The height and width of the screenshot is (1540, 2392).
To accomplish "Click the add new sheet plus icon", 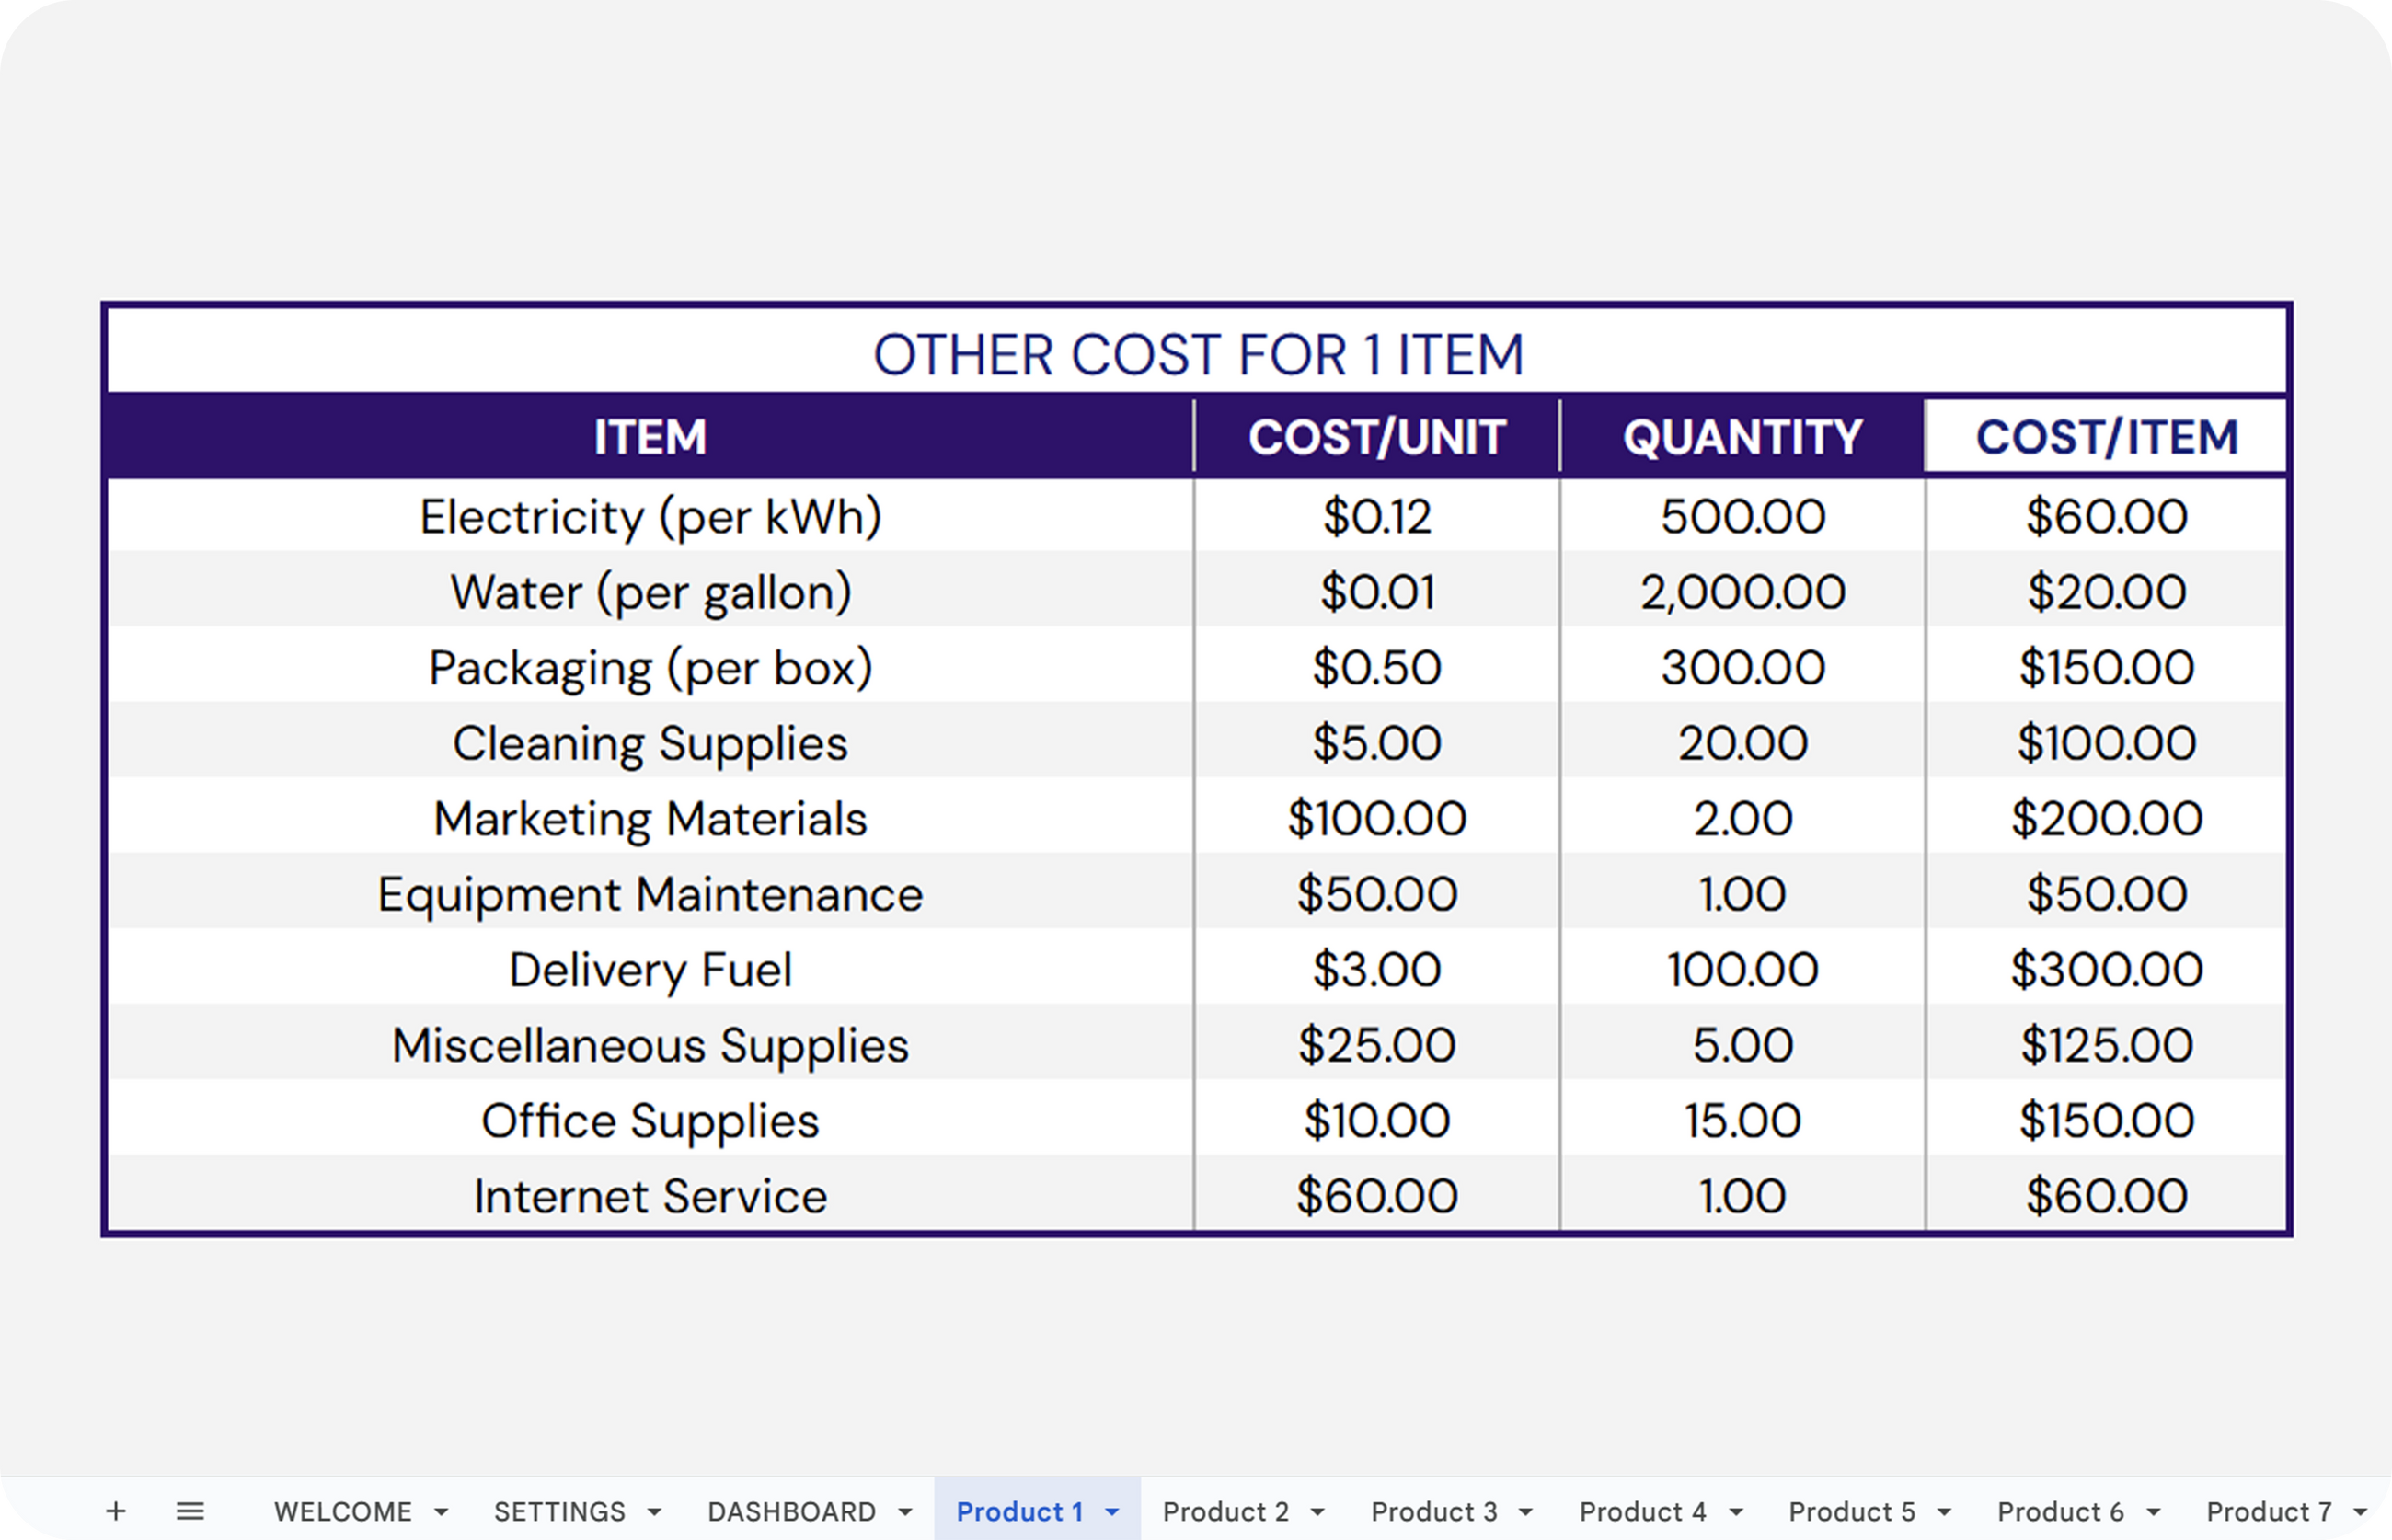I will [116, 1511].
